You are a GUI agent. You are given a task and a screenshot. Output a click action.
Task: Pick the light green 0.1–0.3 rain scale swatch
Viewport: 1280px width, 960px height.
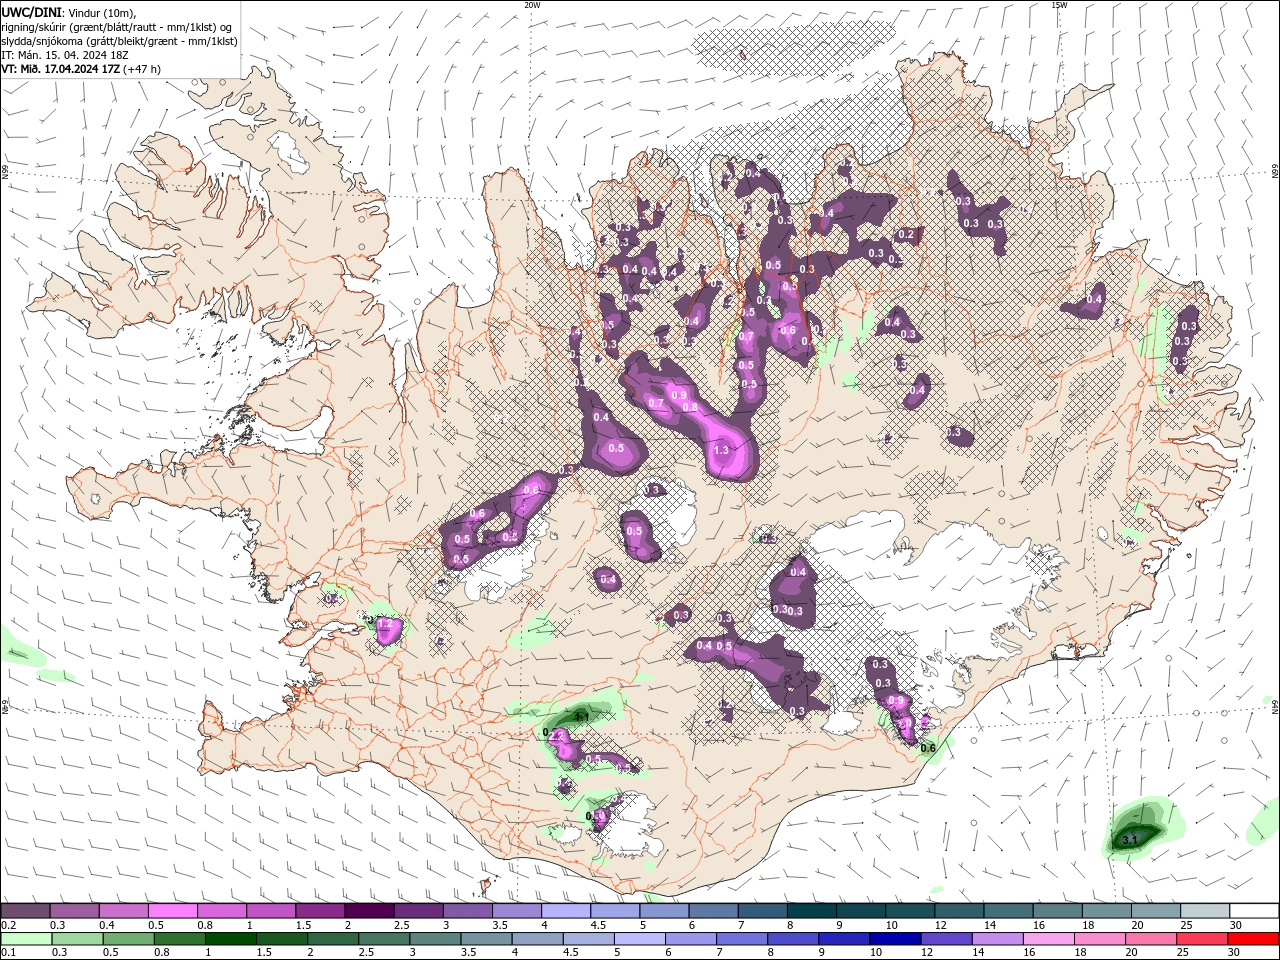coord(26,939)
